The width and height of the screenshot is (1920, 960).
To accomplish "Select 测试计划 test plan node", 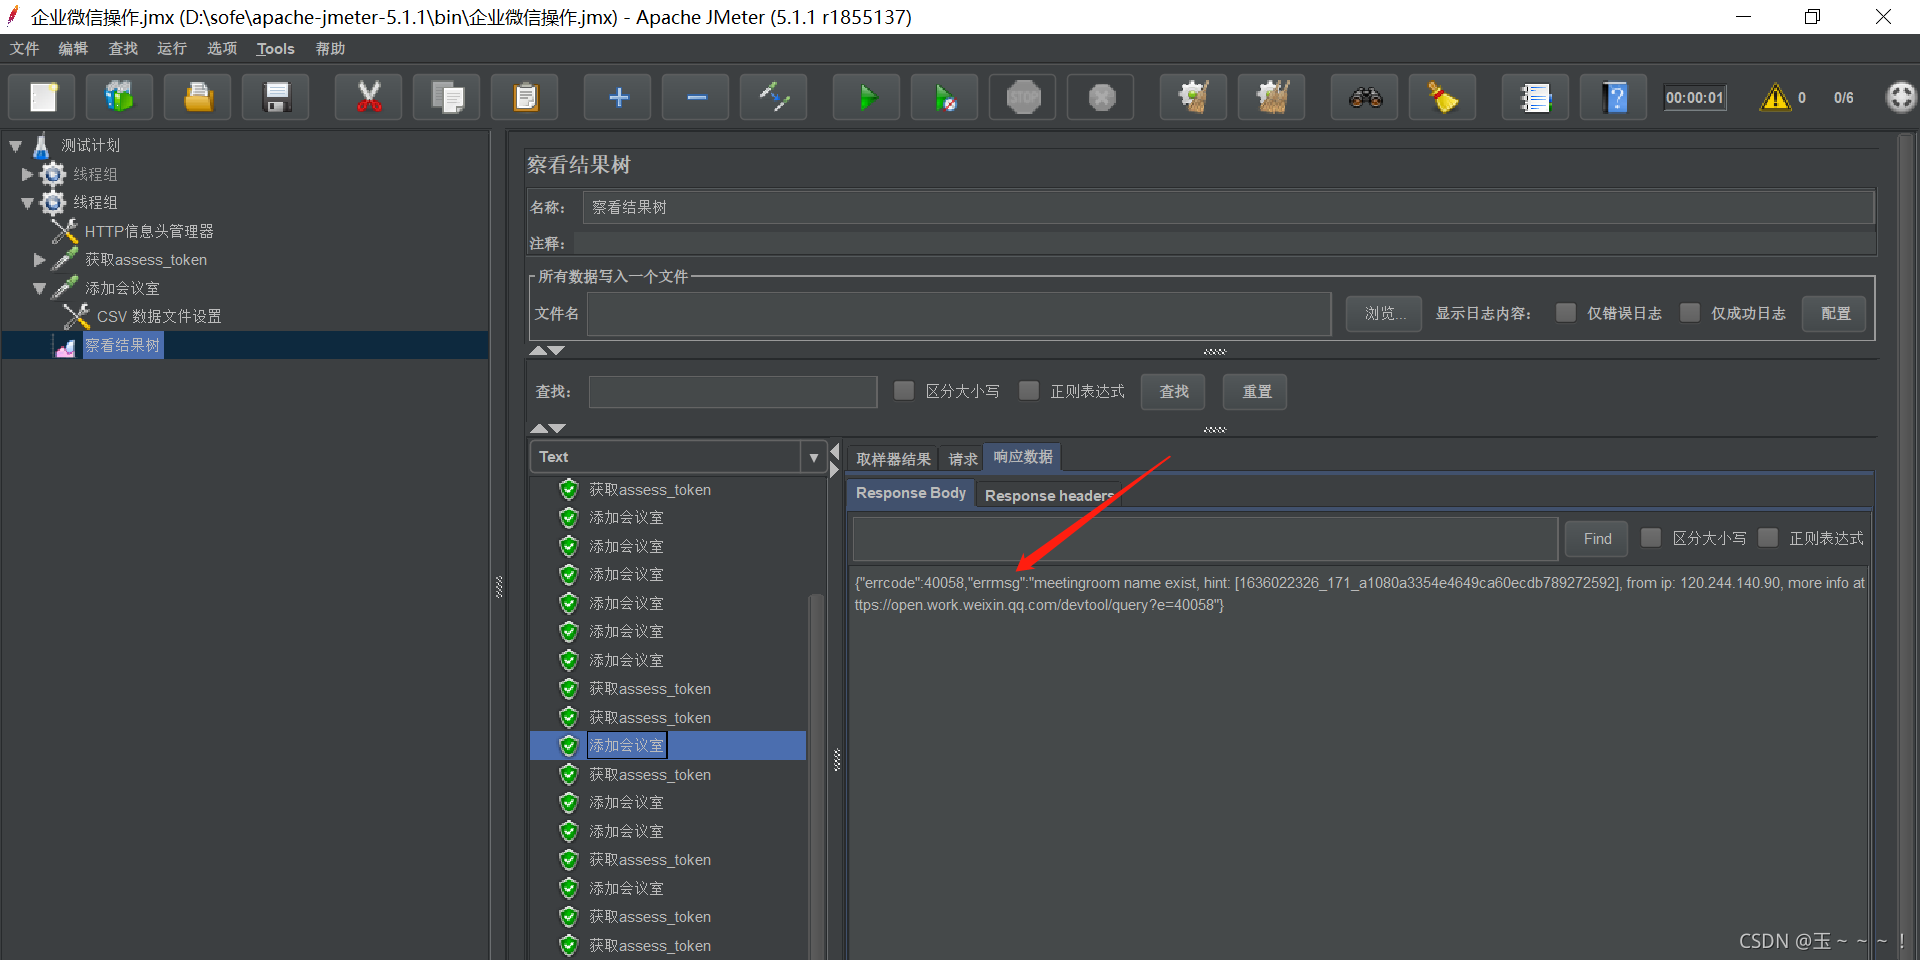I will tap(90, 145).
